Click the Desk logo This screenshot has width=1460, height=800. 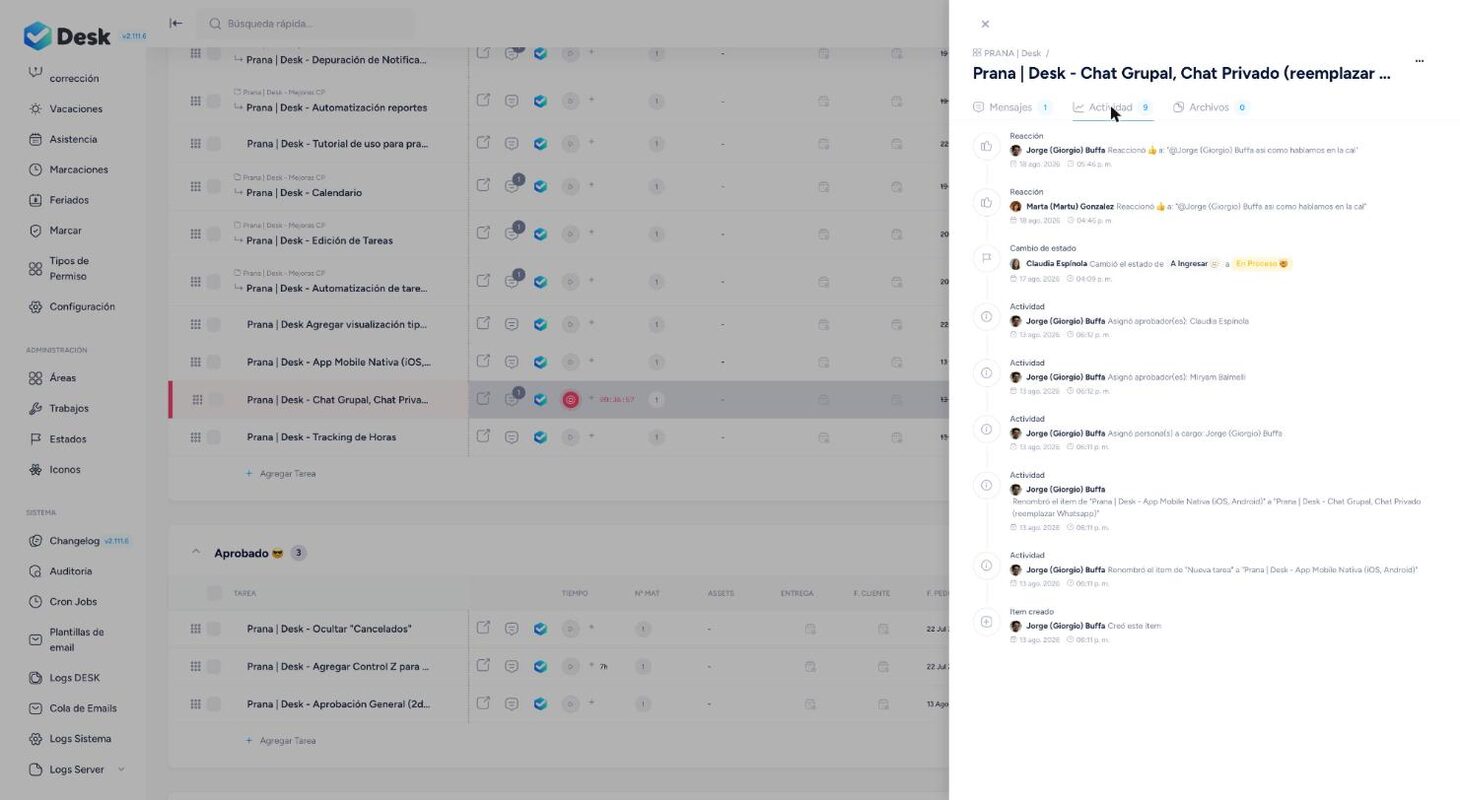point(68,36)
